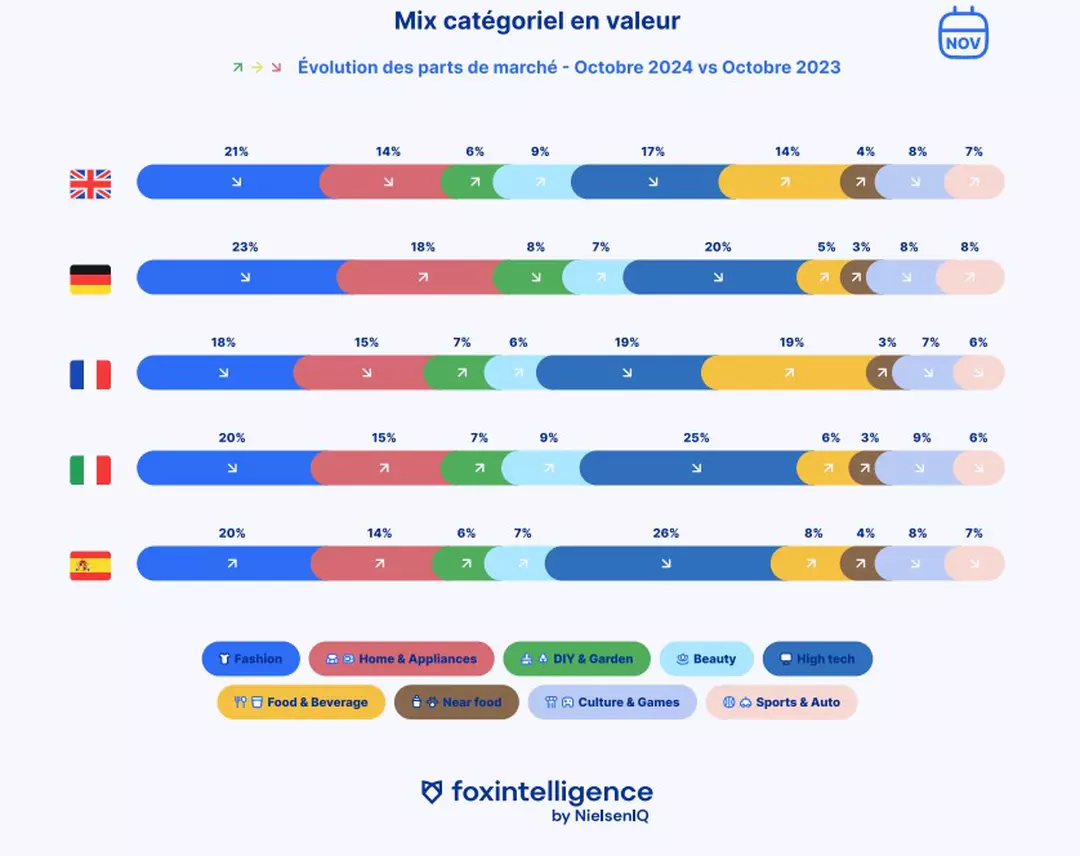
Task: Select the Home & Appliances legend pill
Action: tap(402, 658)
